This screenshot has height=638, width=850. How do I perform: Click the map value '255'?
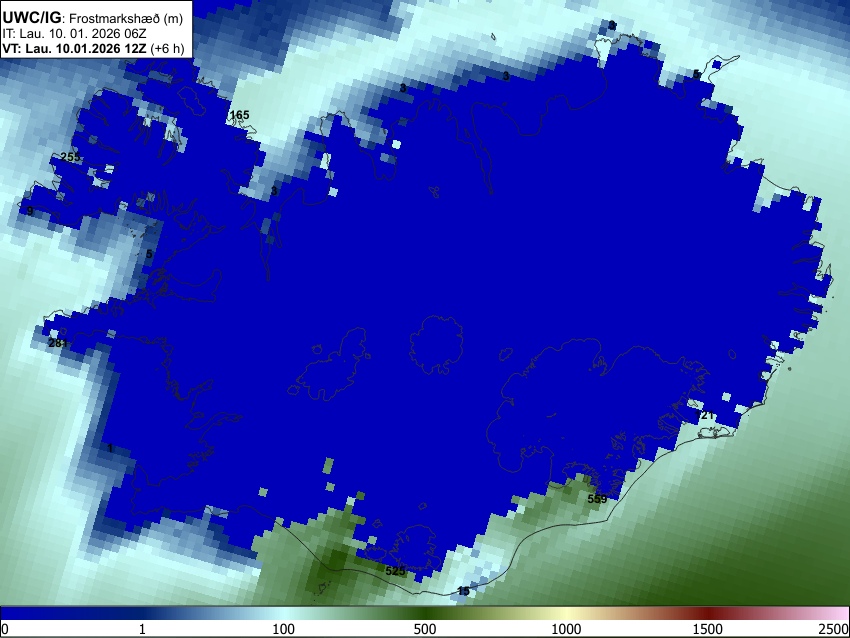[70, 157]
